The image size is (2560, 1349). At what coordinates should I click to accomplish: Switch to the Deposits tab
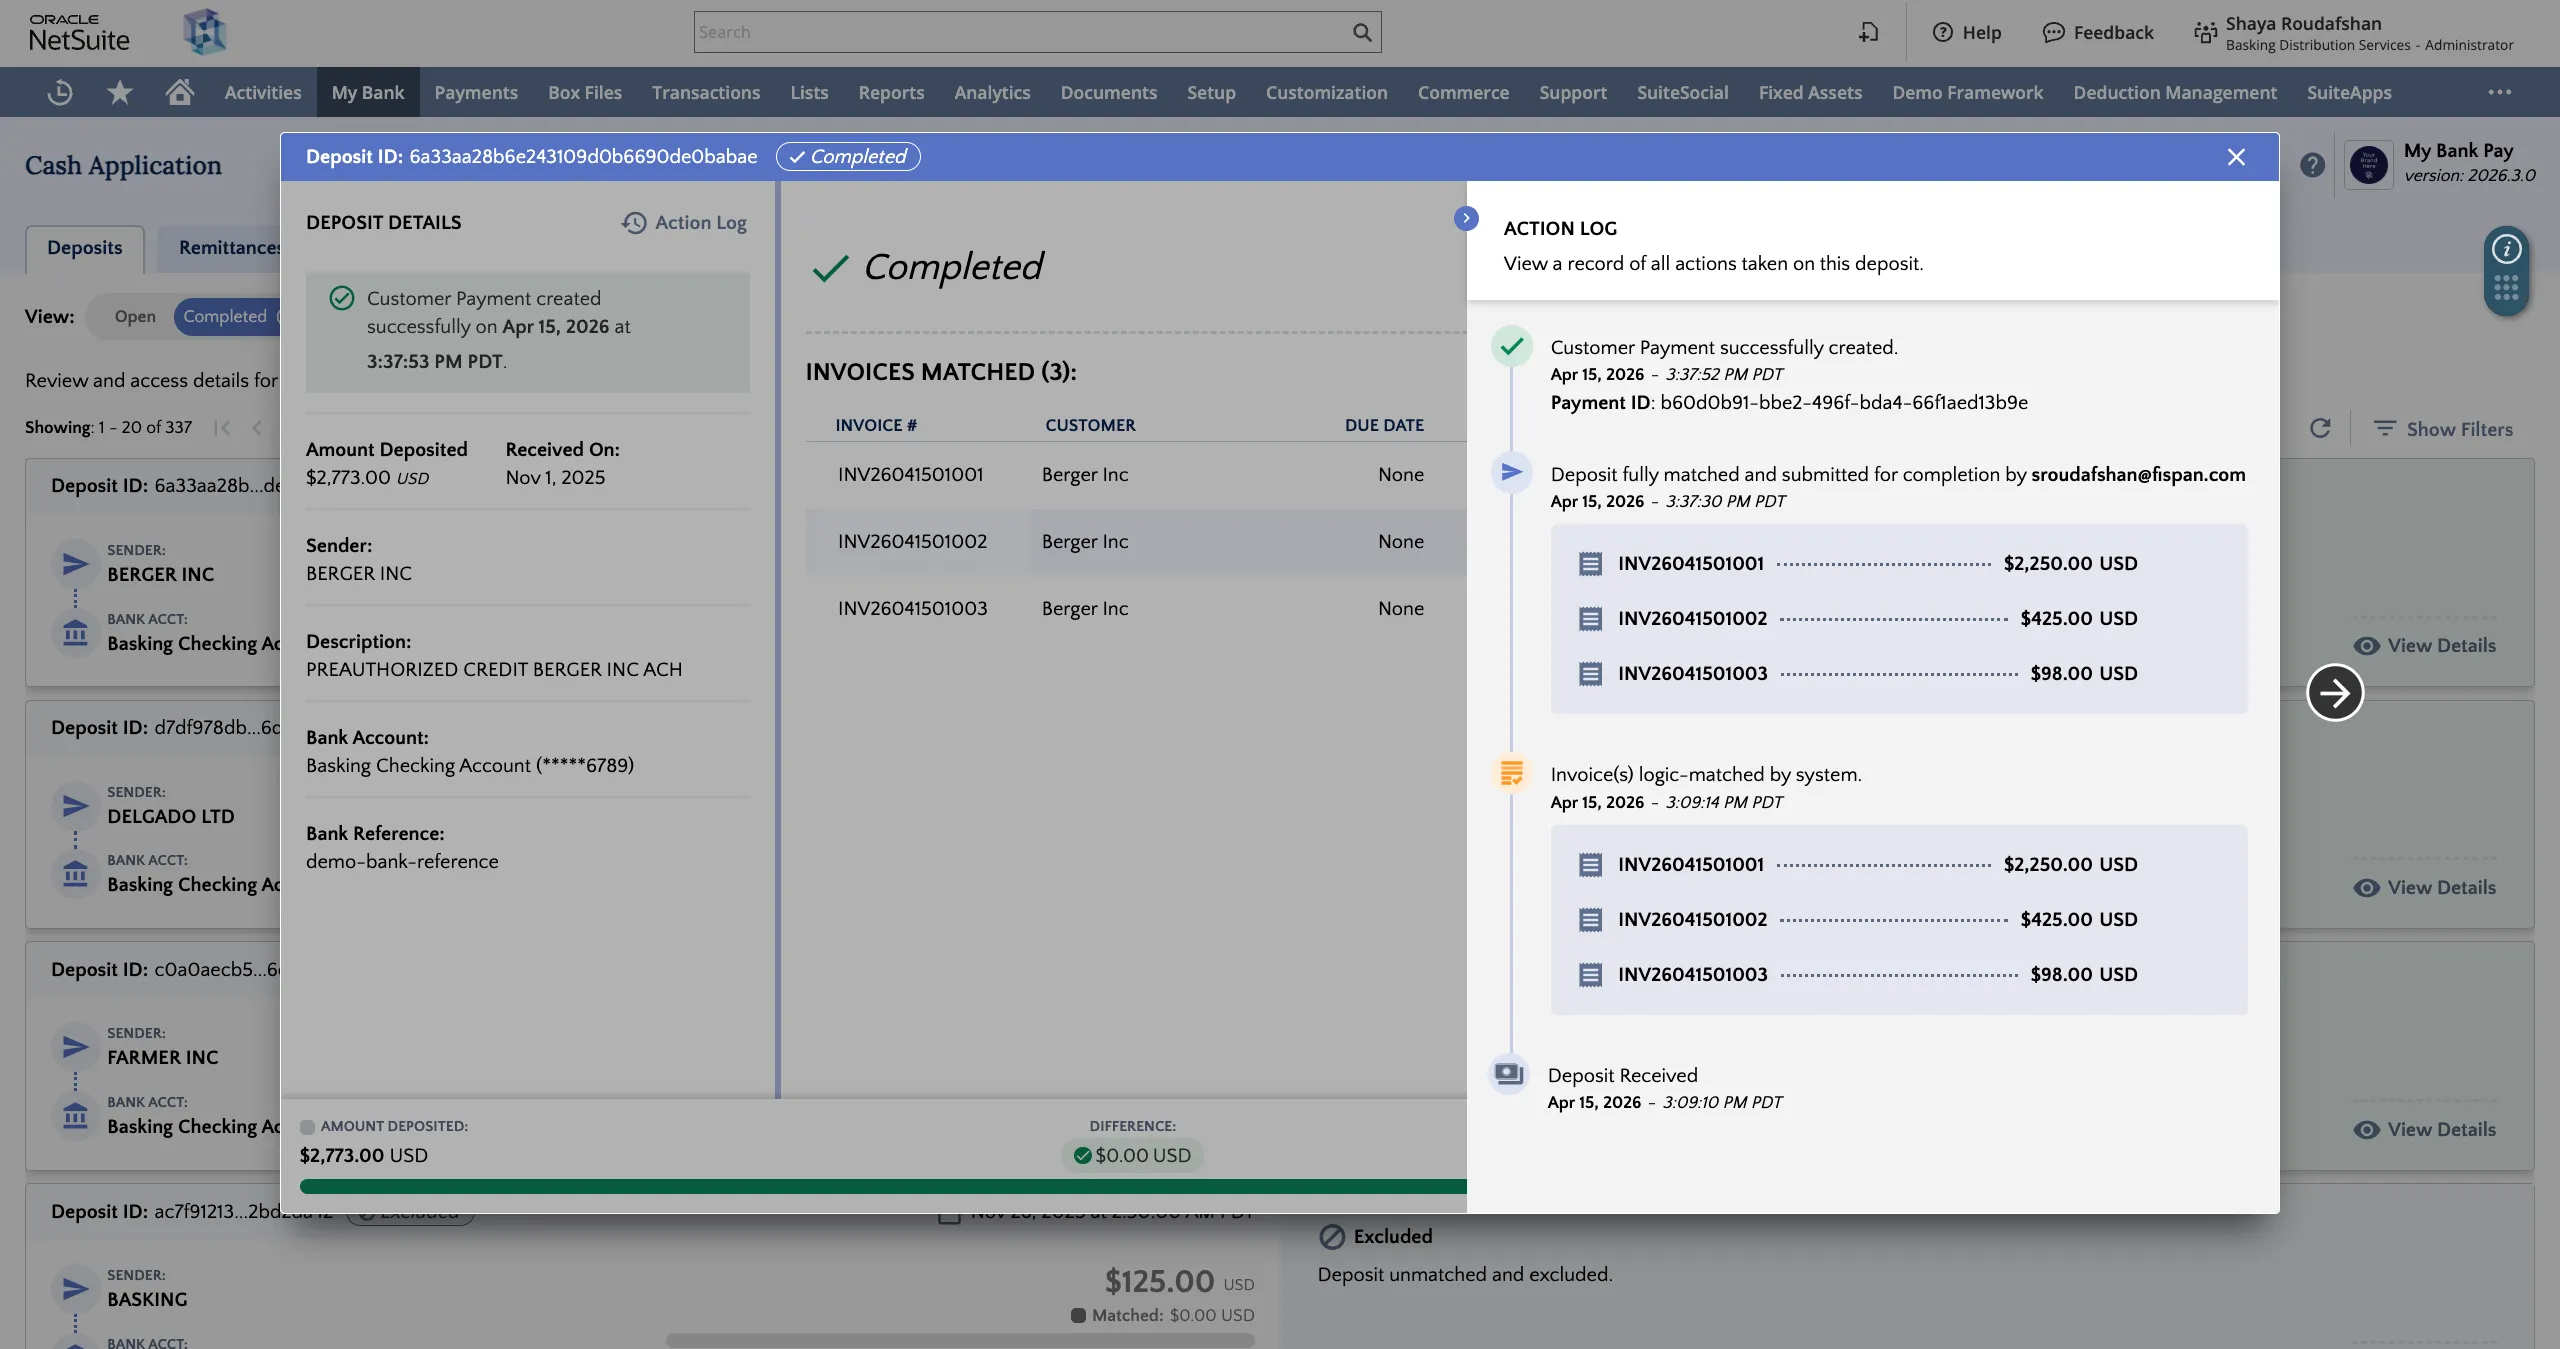click(x=85, y=247)
